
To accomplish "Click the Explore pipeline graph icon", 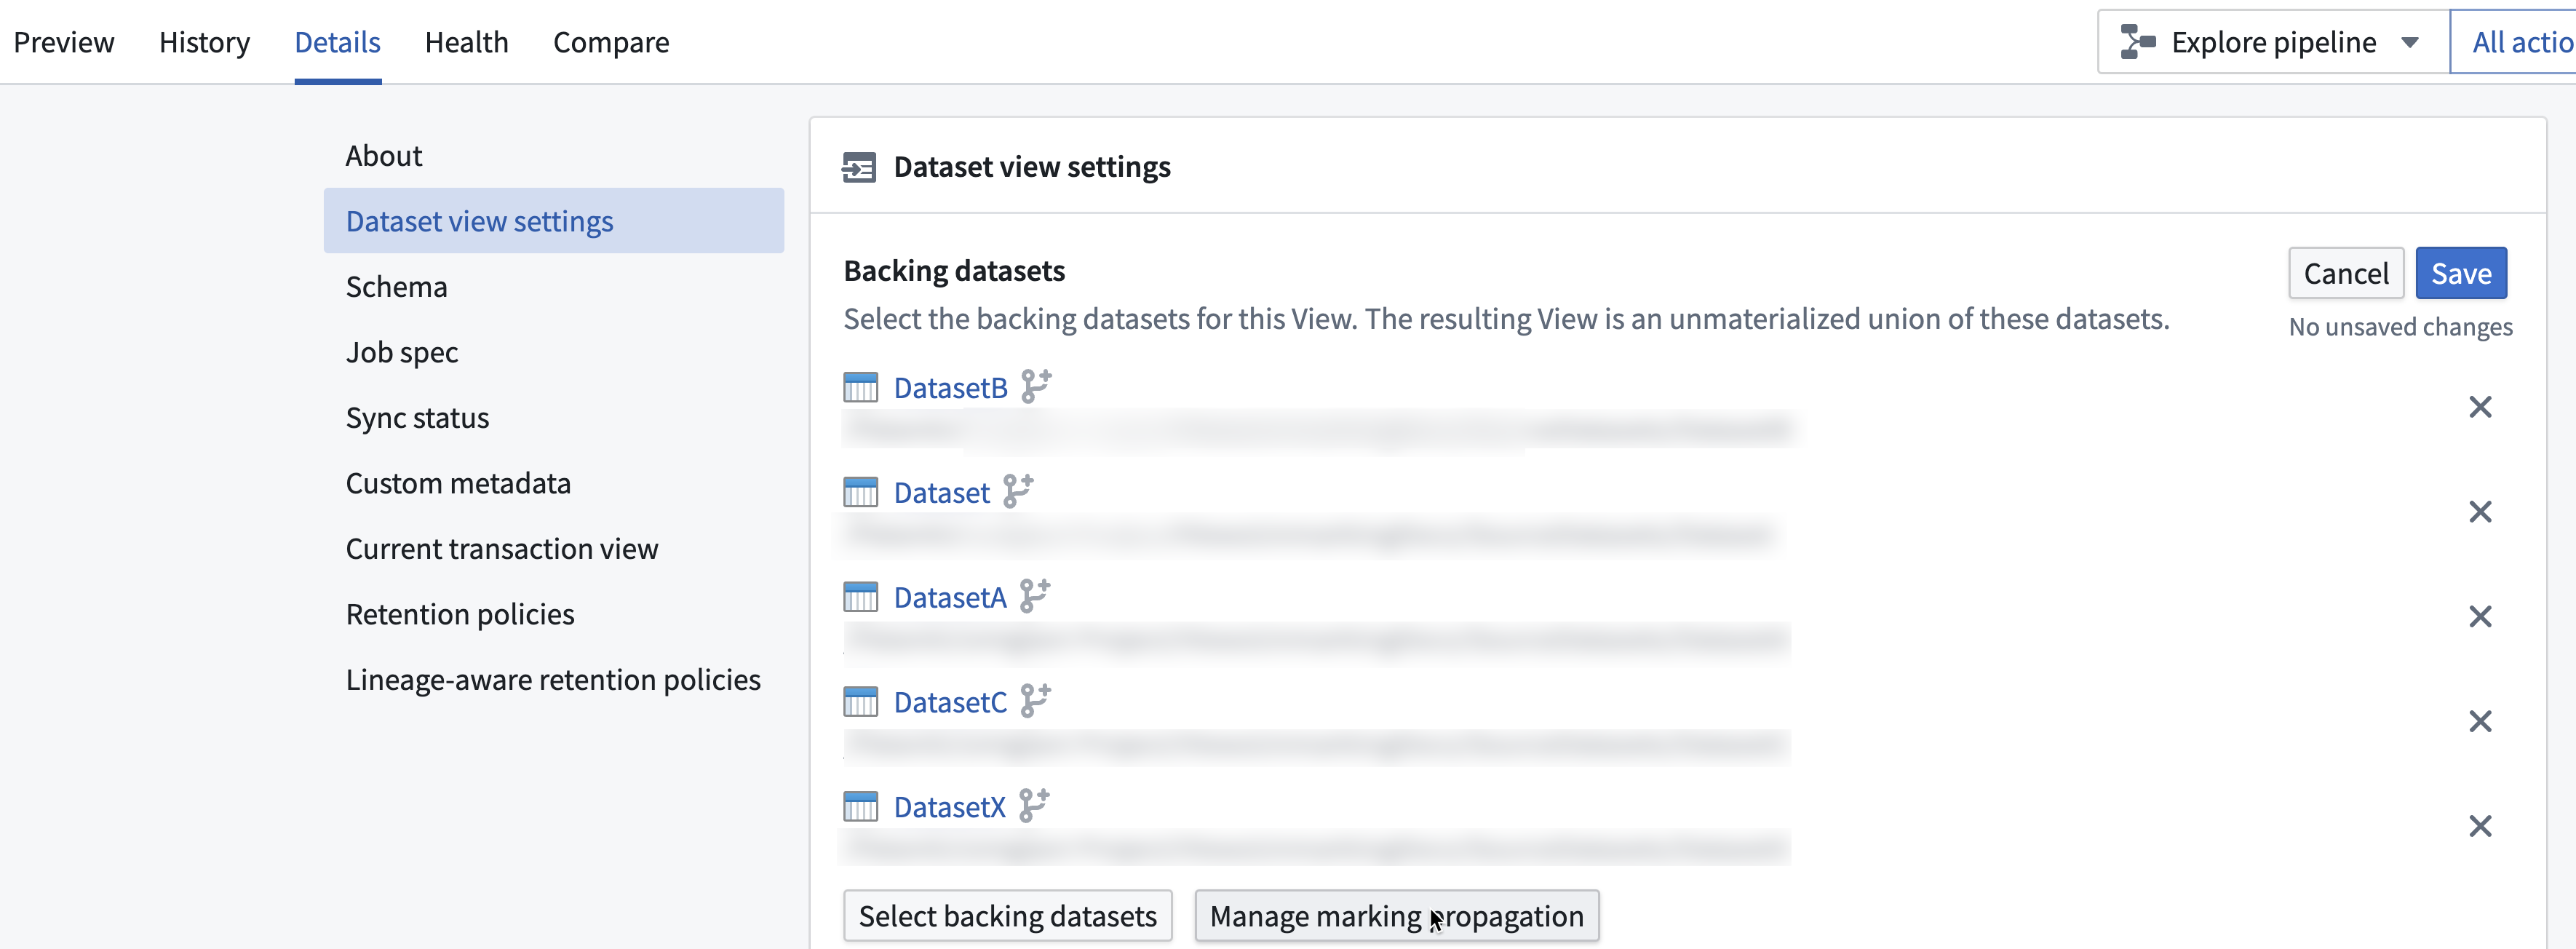I will click(2137, 42).
